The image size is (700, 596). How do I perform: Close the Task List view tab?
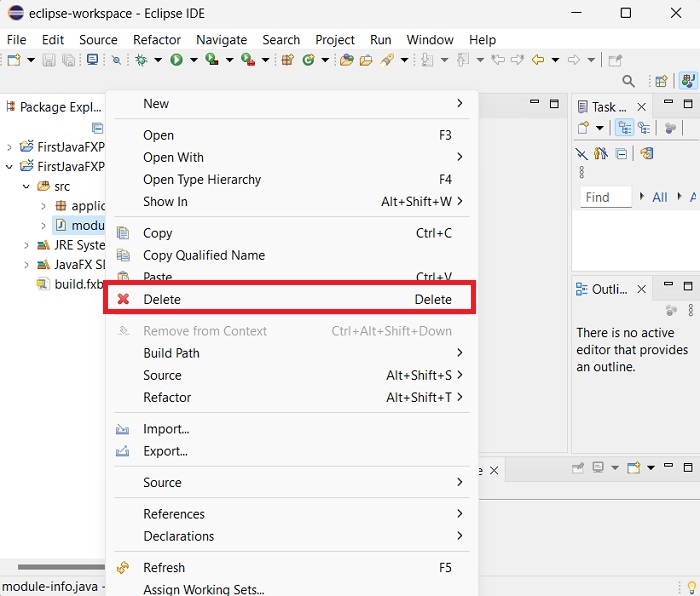[642, 107]
